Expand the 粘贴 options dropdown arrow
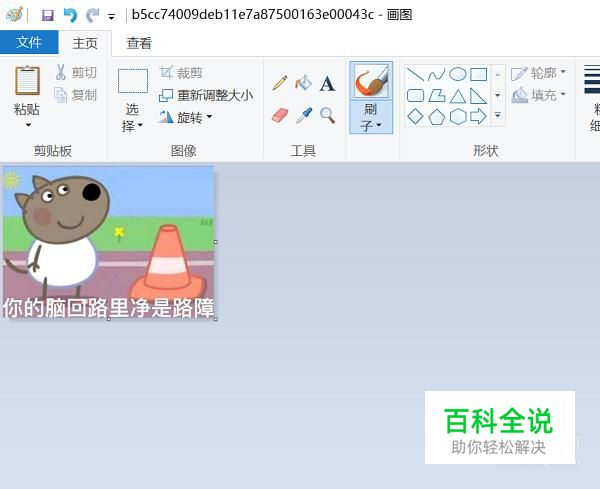 (28, 125)
